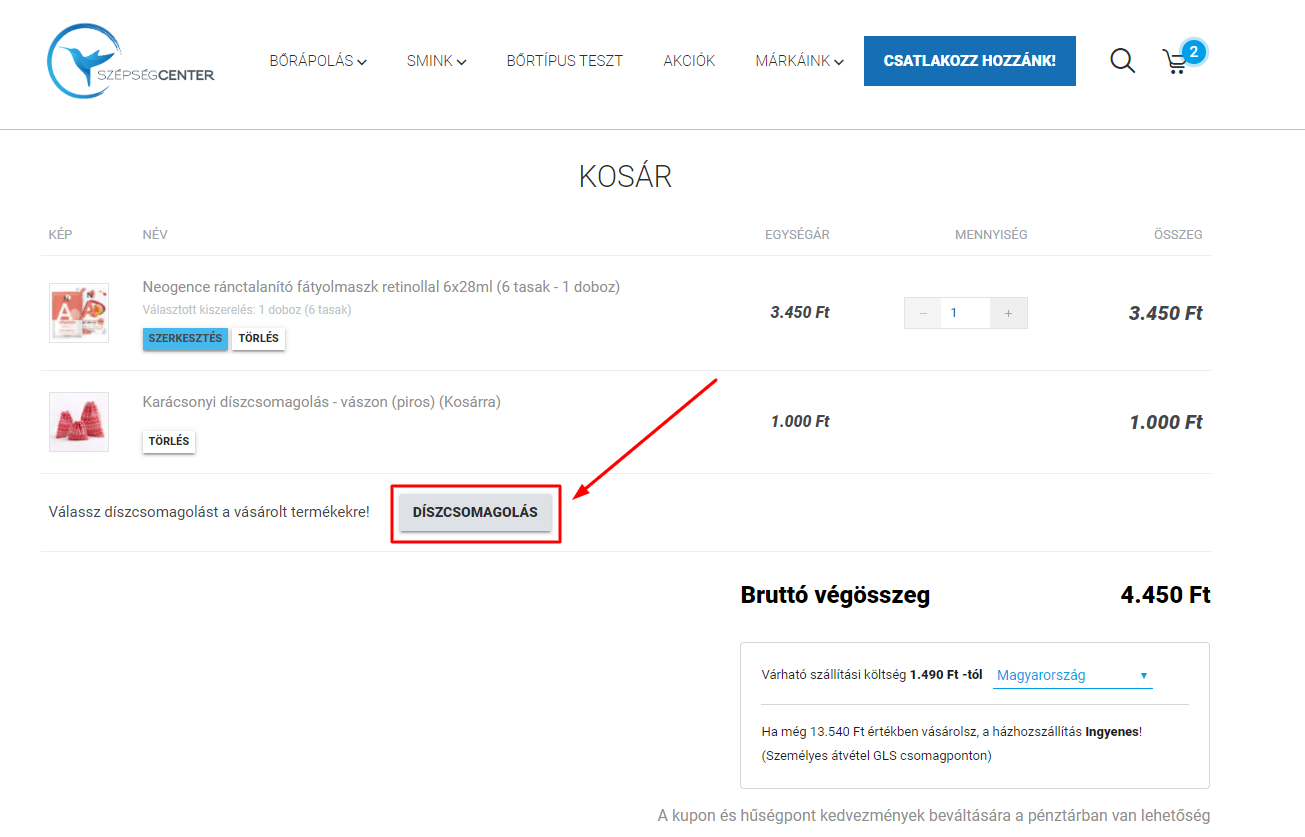This screenshot has height=837, width=1305.
Task: Delete the Karácsonyi díszcsomagolás item
Action: point(169,441)
